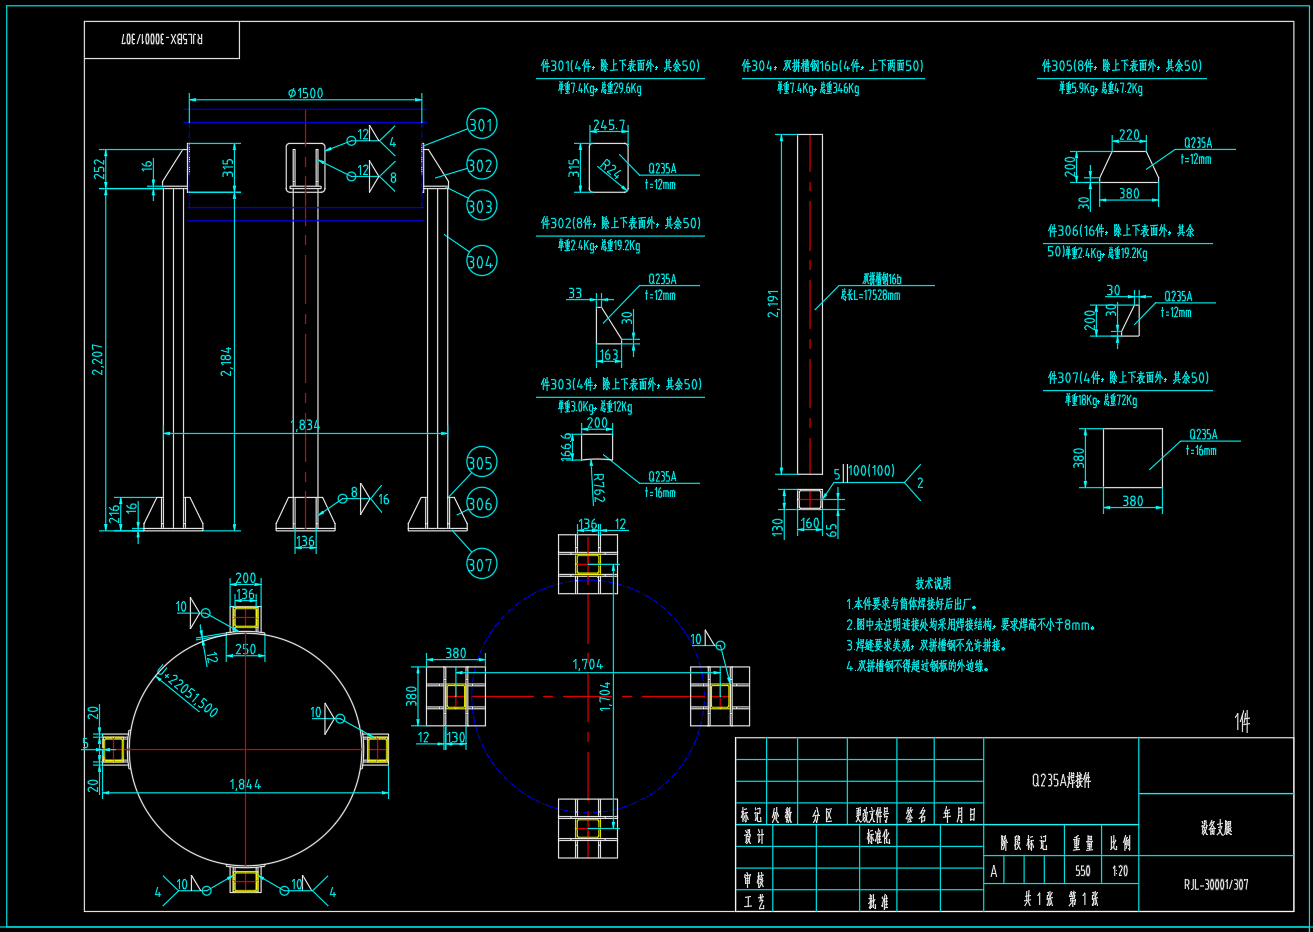Select the 1,844 dimension in plan view
The width and height of the screenshot is (1313, 932).
[x=245, y=785]
